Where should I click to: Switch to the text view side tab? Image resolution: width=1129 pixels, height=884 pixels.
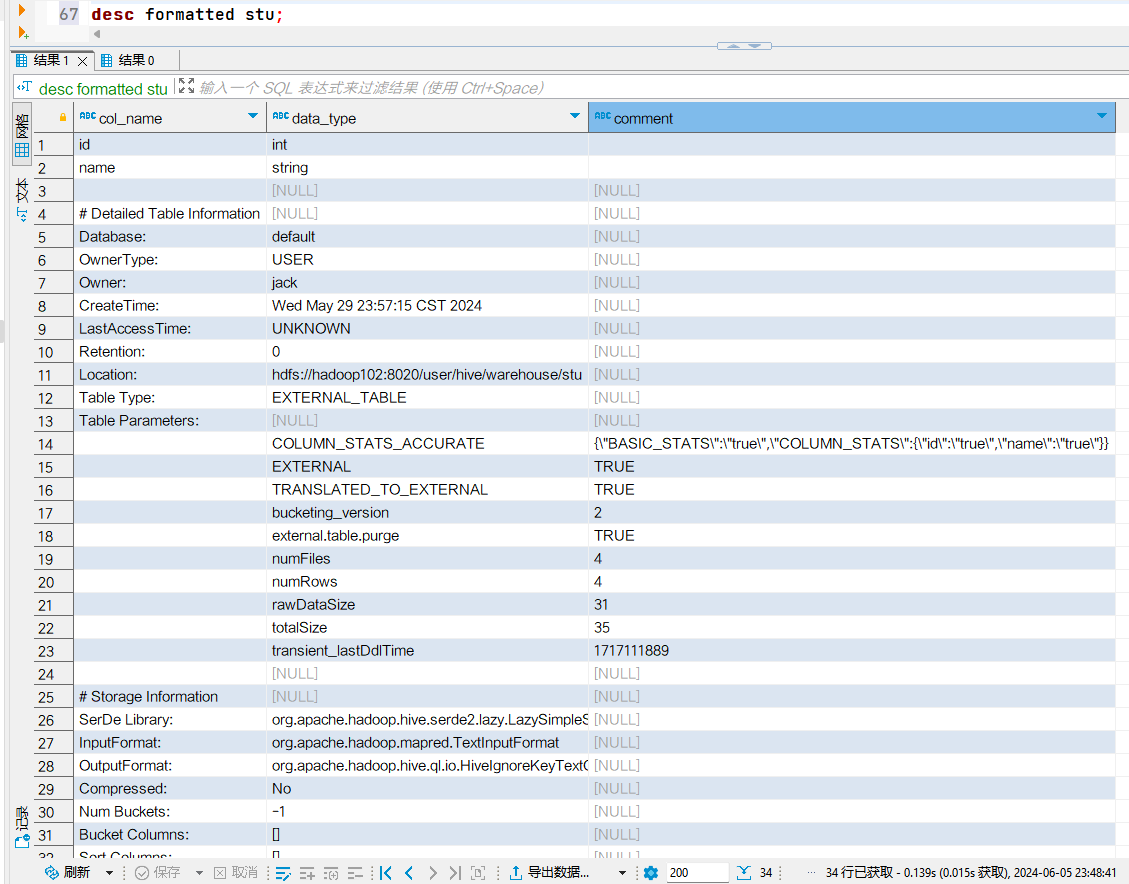(22, 199)
